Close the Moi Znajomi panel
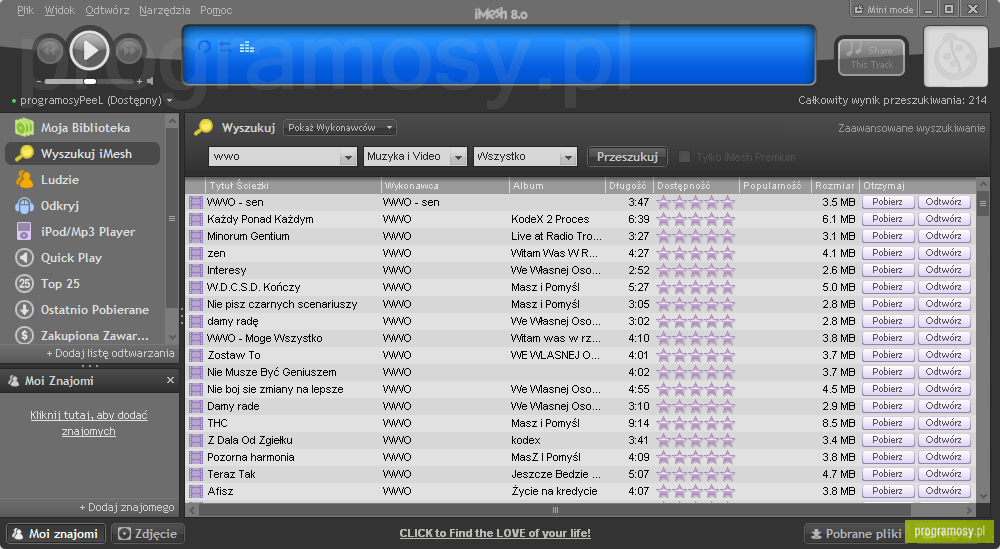 point(170,380)
